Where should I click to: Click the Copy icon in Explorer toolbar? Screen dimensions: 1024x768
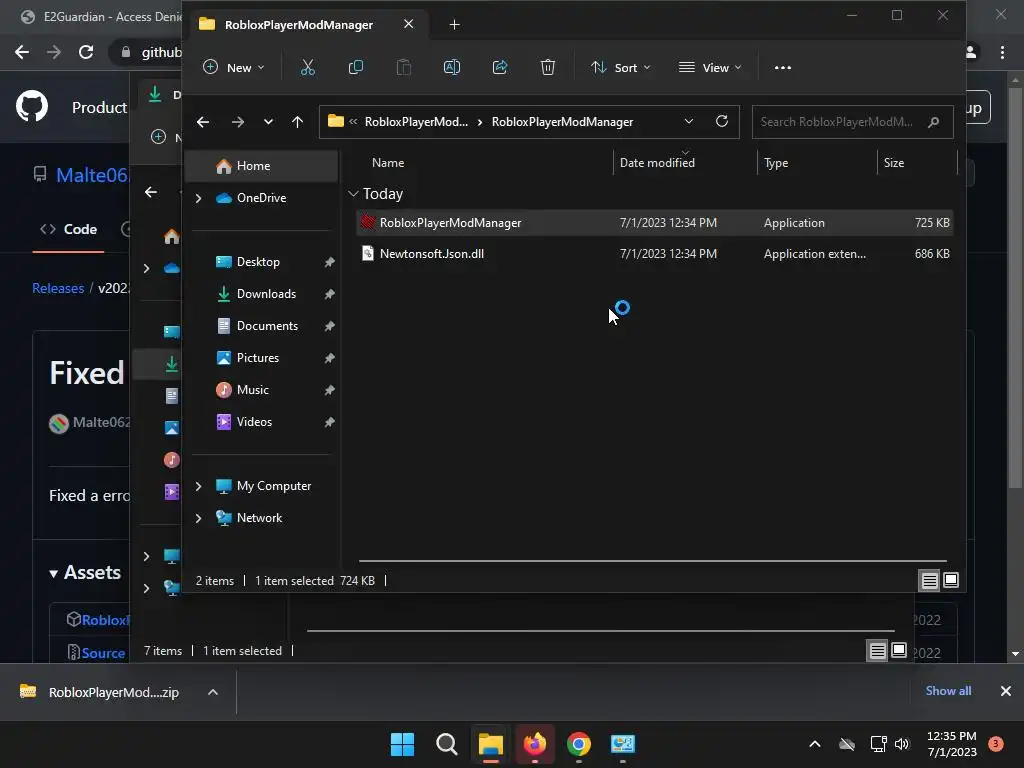coord(356,67)
